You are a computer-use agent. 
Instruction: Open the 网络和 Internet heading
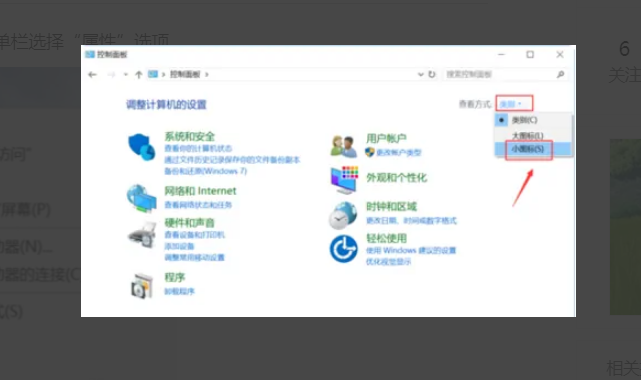tap(200, 191)
